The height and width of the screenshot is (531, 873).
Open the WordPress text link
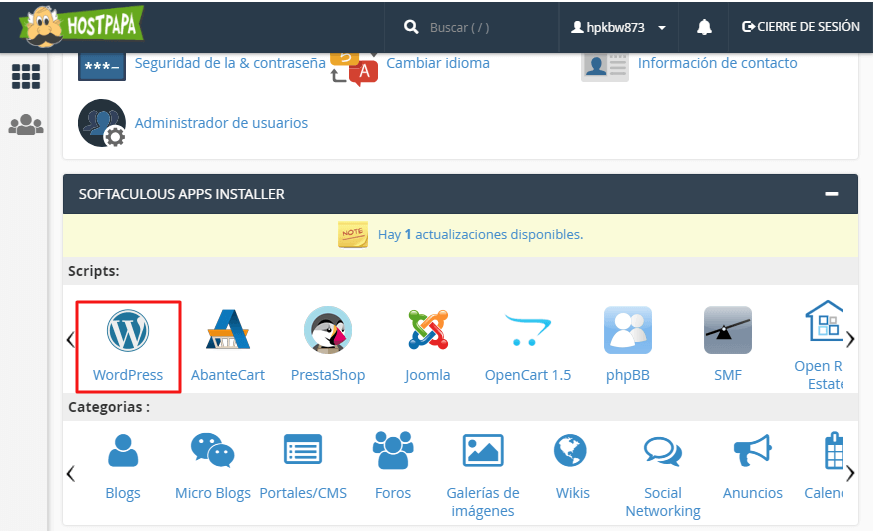[128, 375]
